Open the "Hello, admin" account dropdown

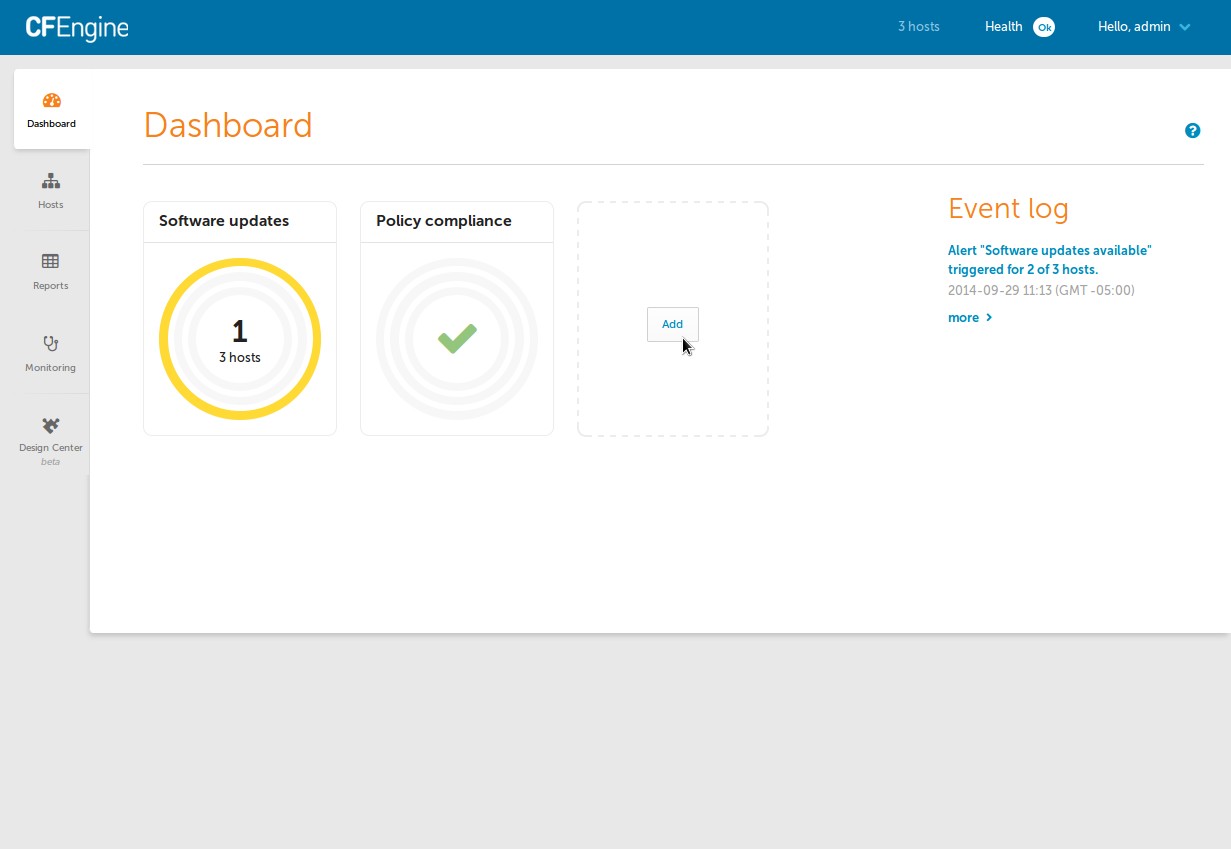tap(1143, 27)
